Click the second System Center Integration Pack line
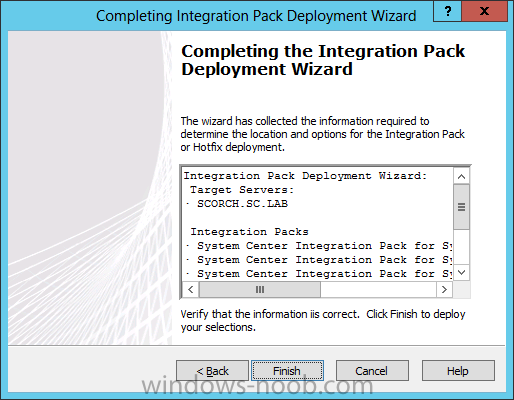514x400 pixels. pos(319,260)
